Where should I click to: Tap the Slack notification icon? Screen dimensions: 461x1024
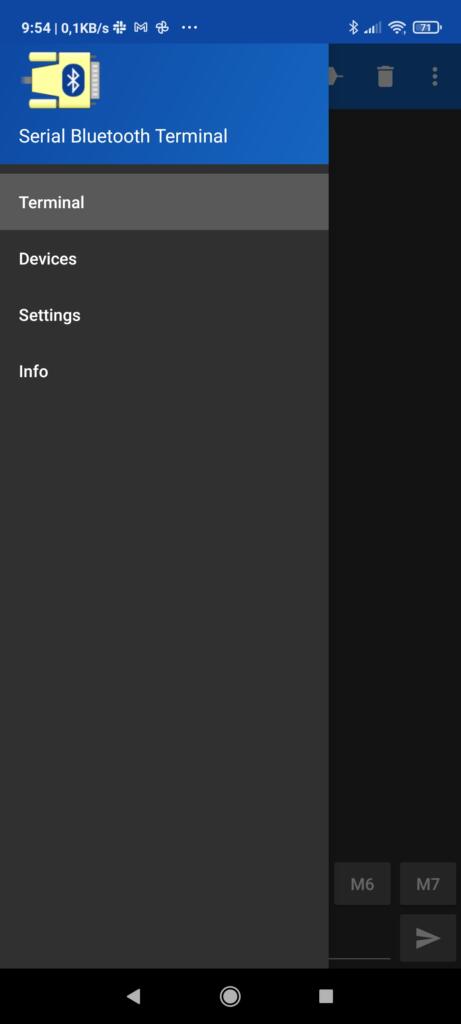coord(119,27)
